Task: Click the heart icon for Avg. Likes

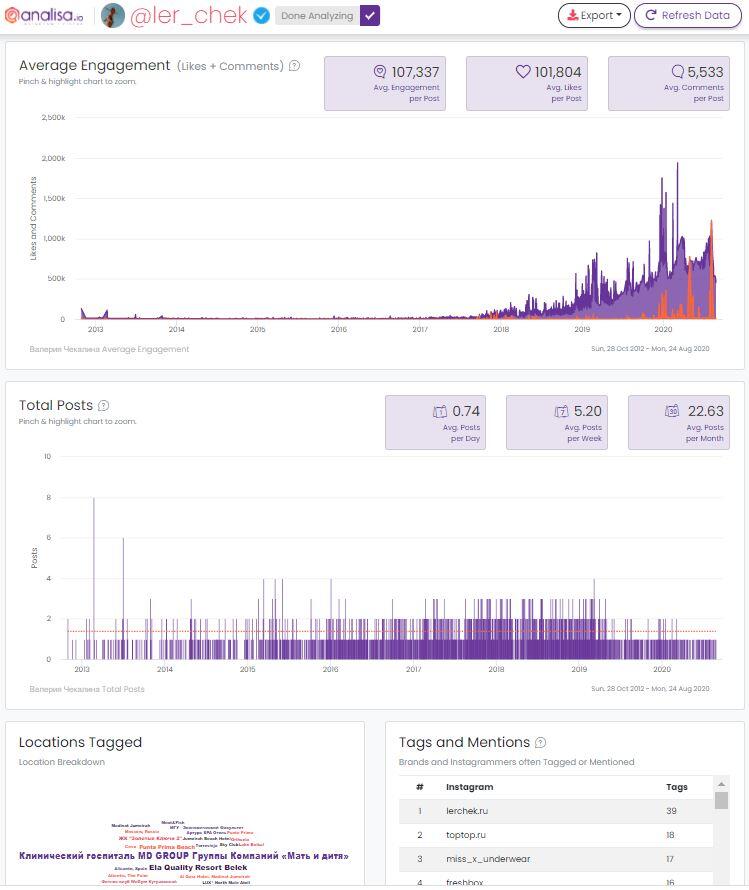Action: click(x=523, y=72)
